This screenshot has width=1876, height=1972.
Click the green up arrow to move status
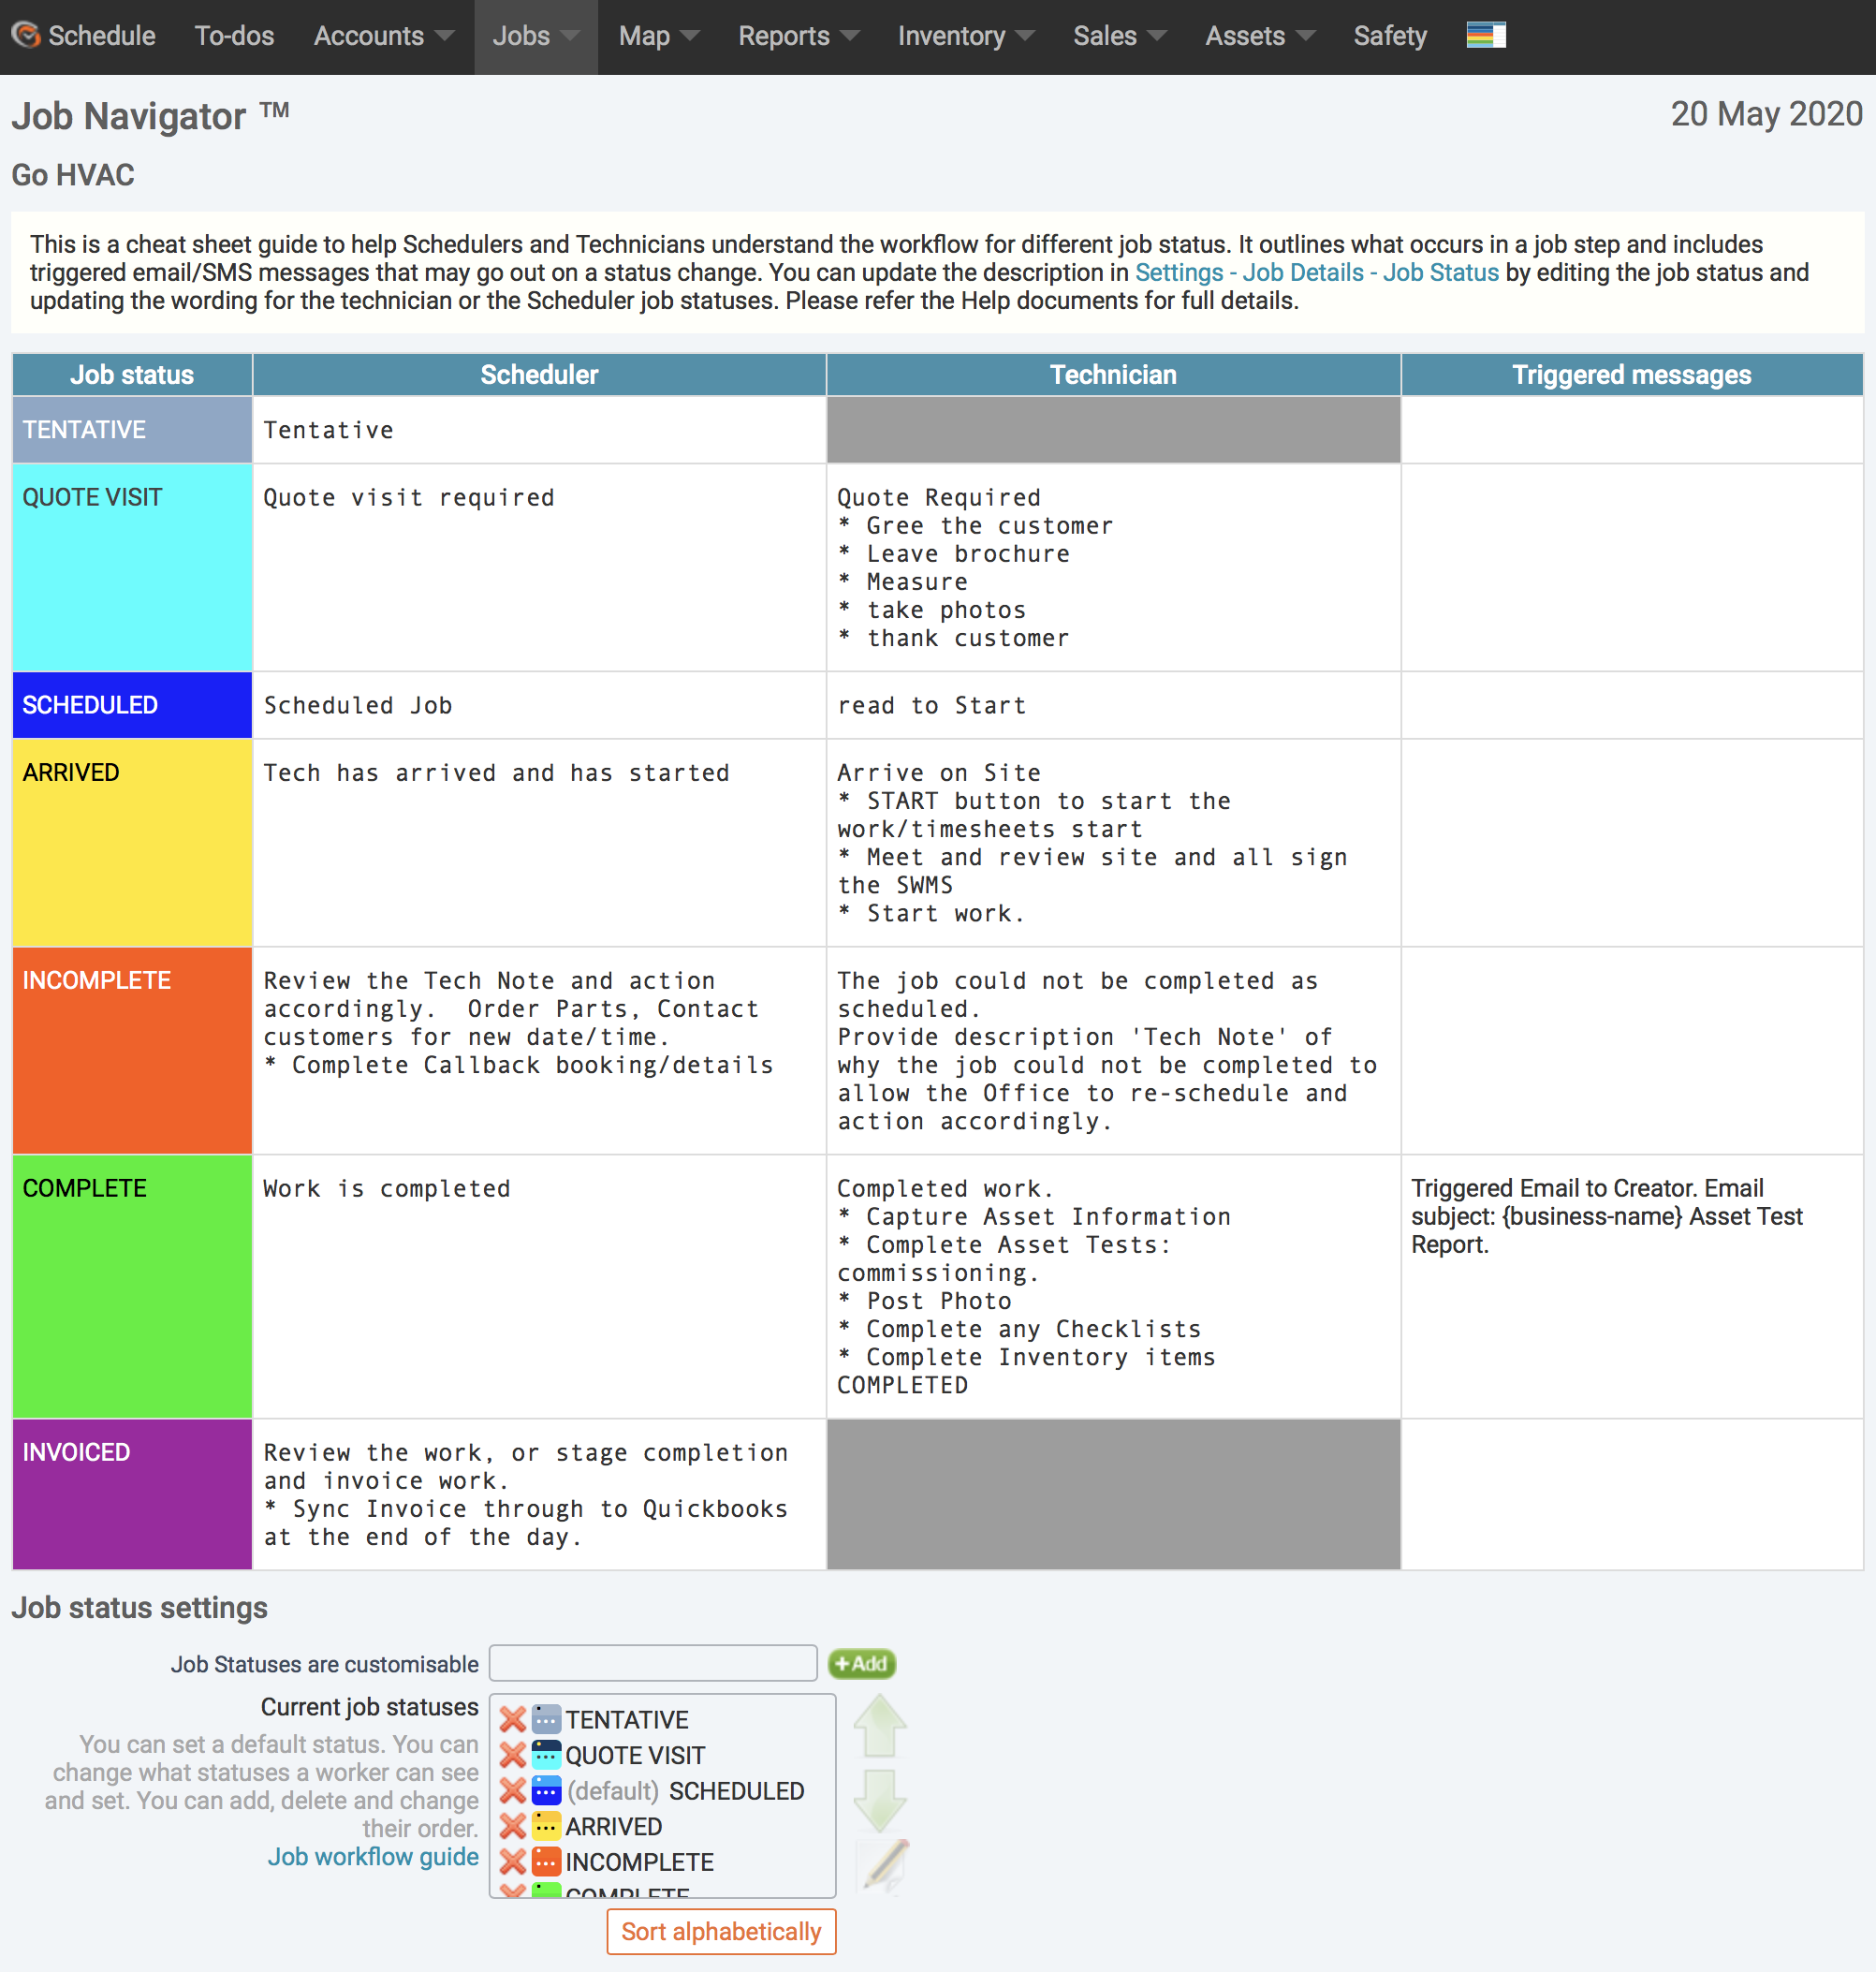[x=879, y=1725]
